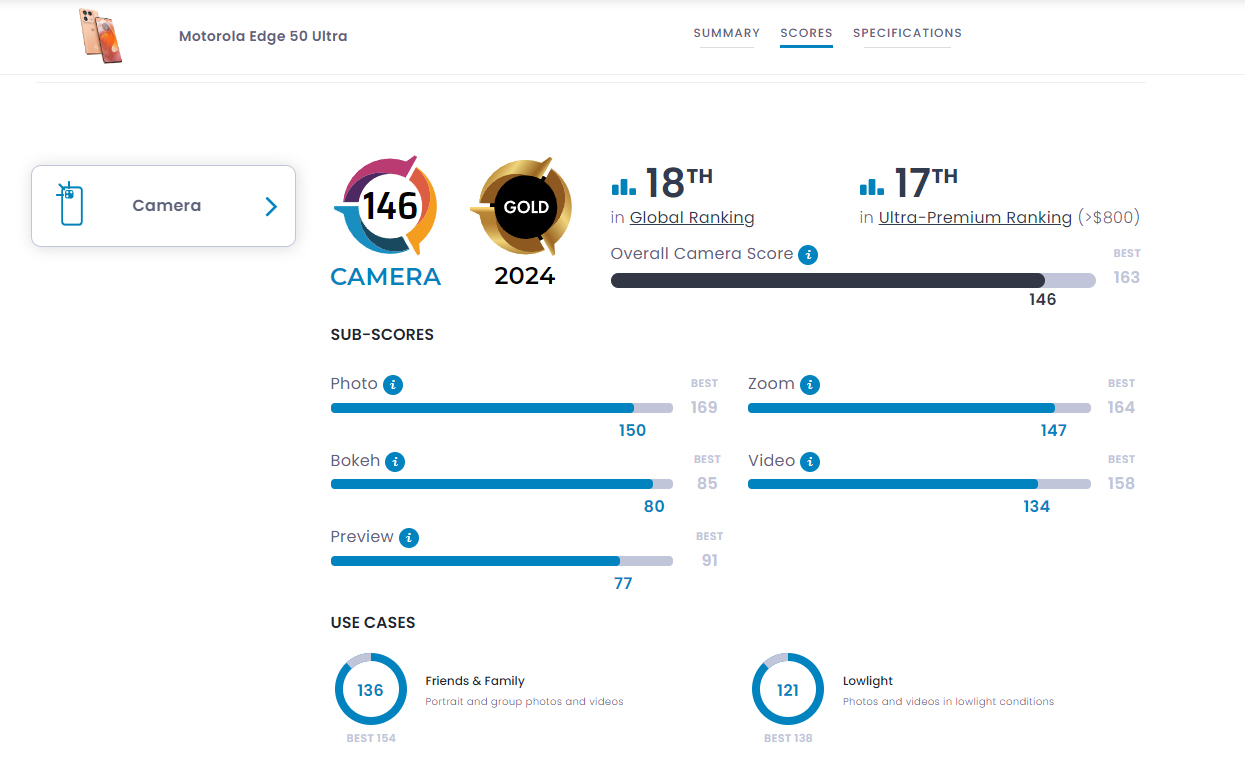
Task: Click the Friends & Family 136 score ring
Action: click(370, 689)
